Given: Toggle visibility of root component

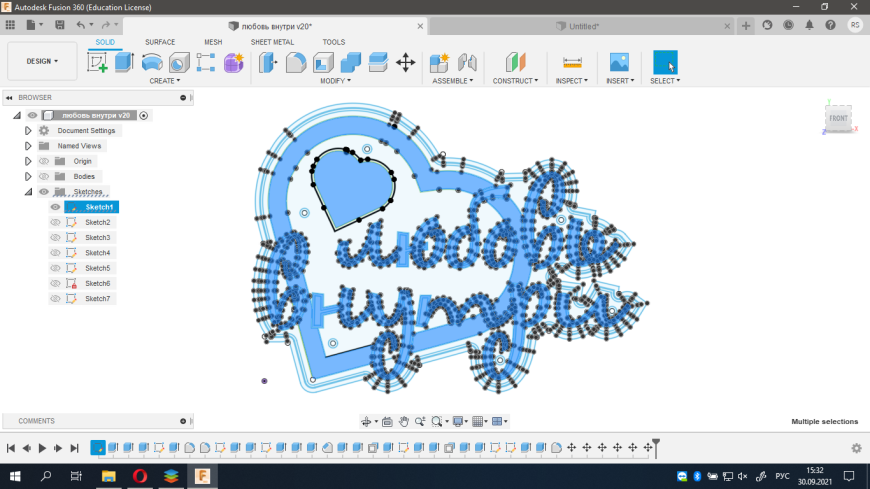Looking at the screenshot, I should point(32,115).
